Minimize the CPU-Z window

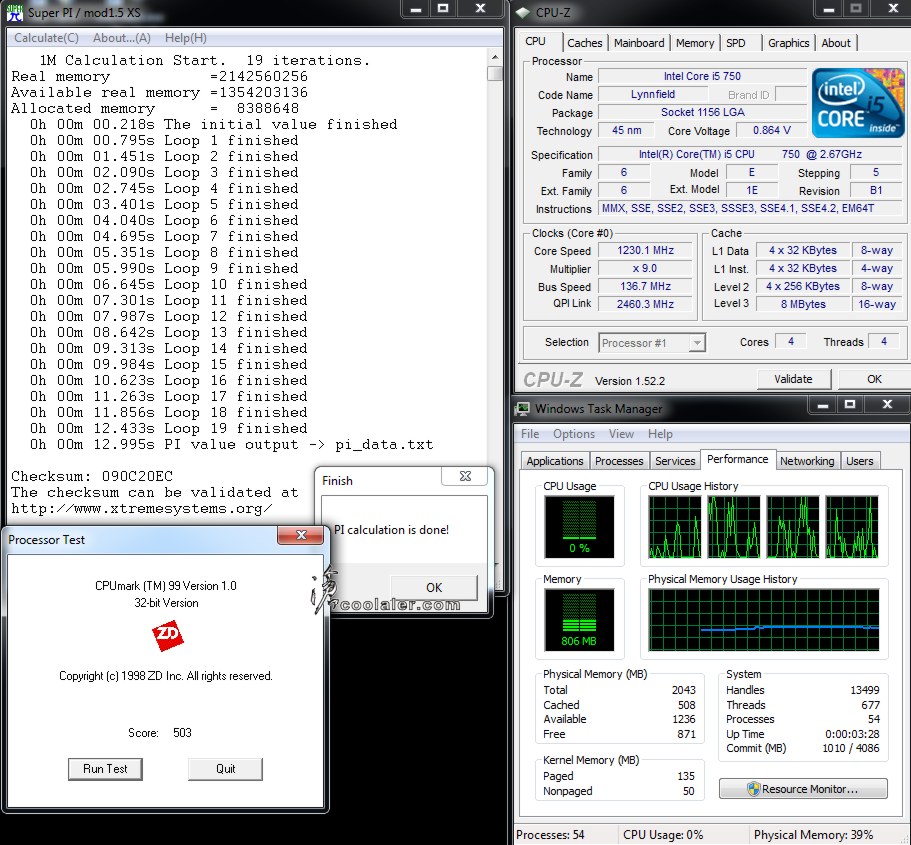[829, 9]
